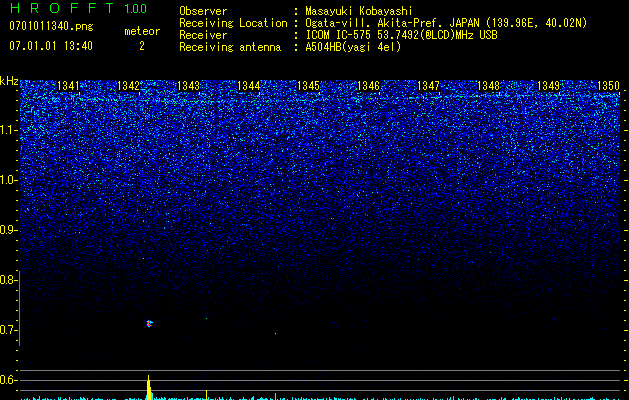
Task: Click the 1346 time marker
Action: (x=368, y=86)
